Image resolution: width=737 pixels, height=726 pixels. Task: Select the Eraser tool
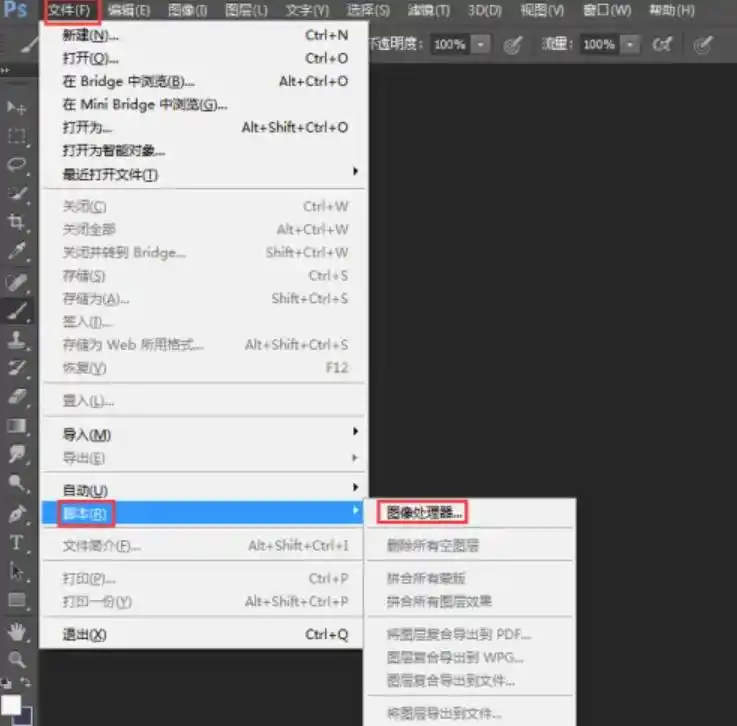pos(17,396)
